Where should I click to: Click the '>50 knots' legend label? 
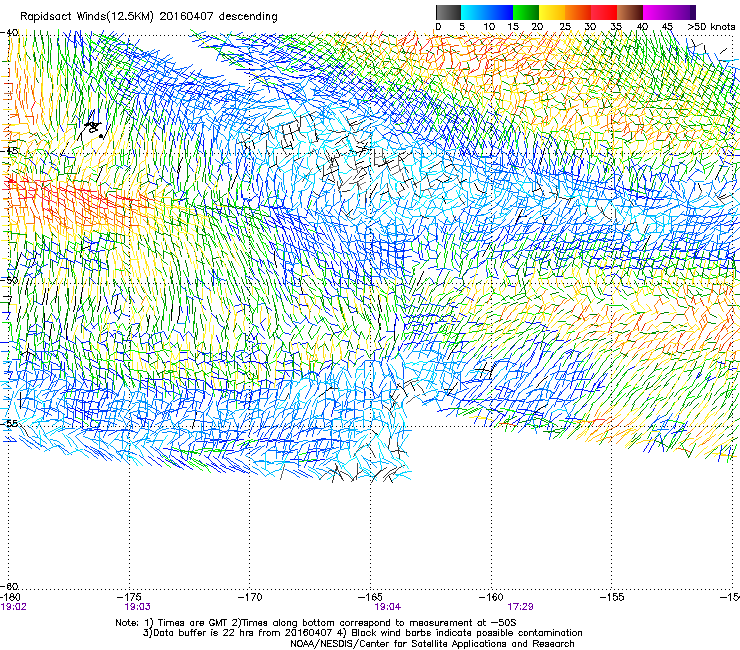click(x=711, y=27)
